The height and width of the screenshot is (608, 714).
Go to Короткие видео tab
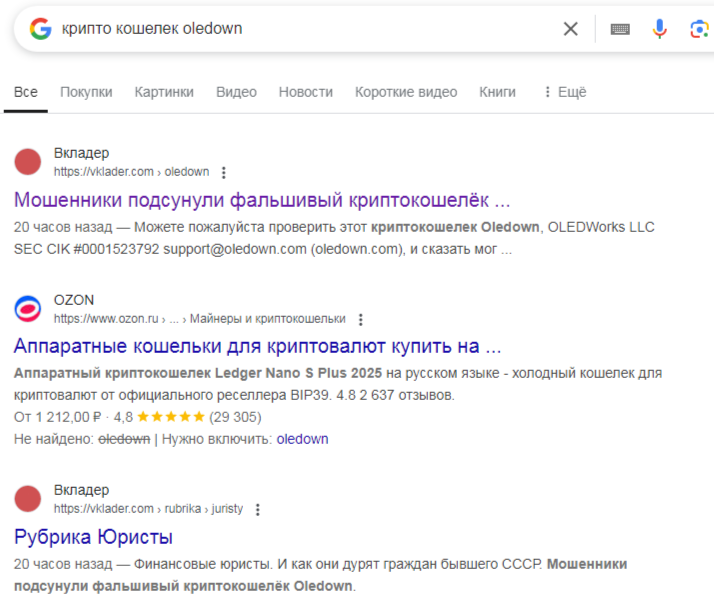tap(406, 92)
